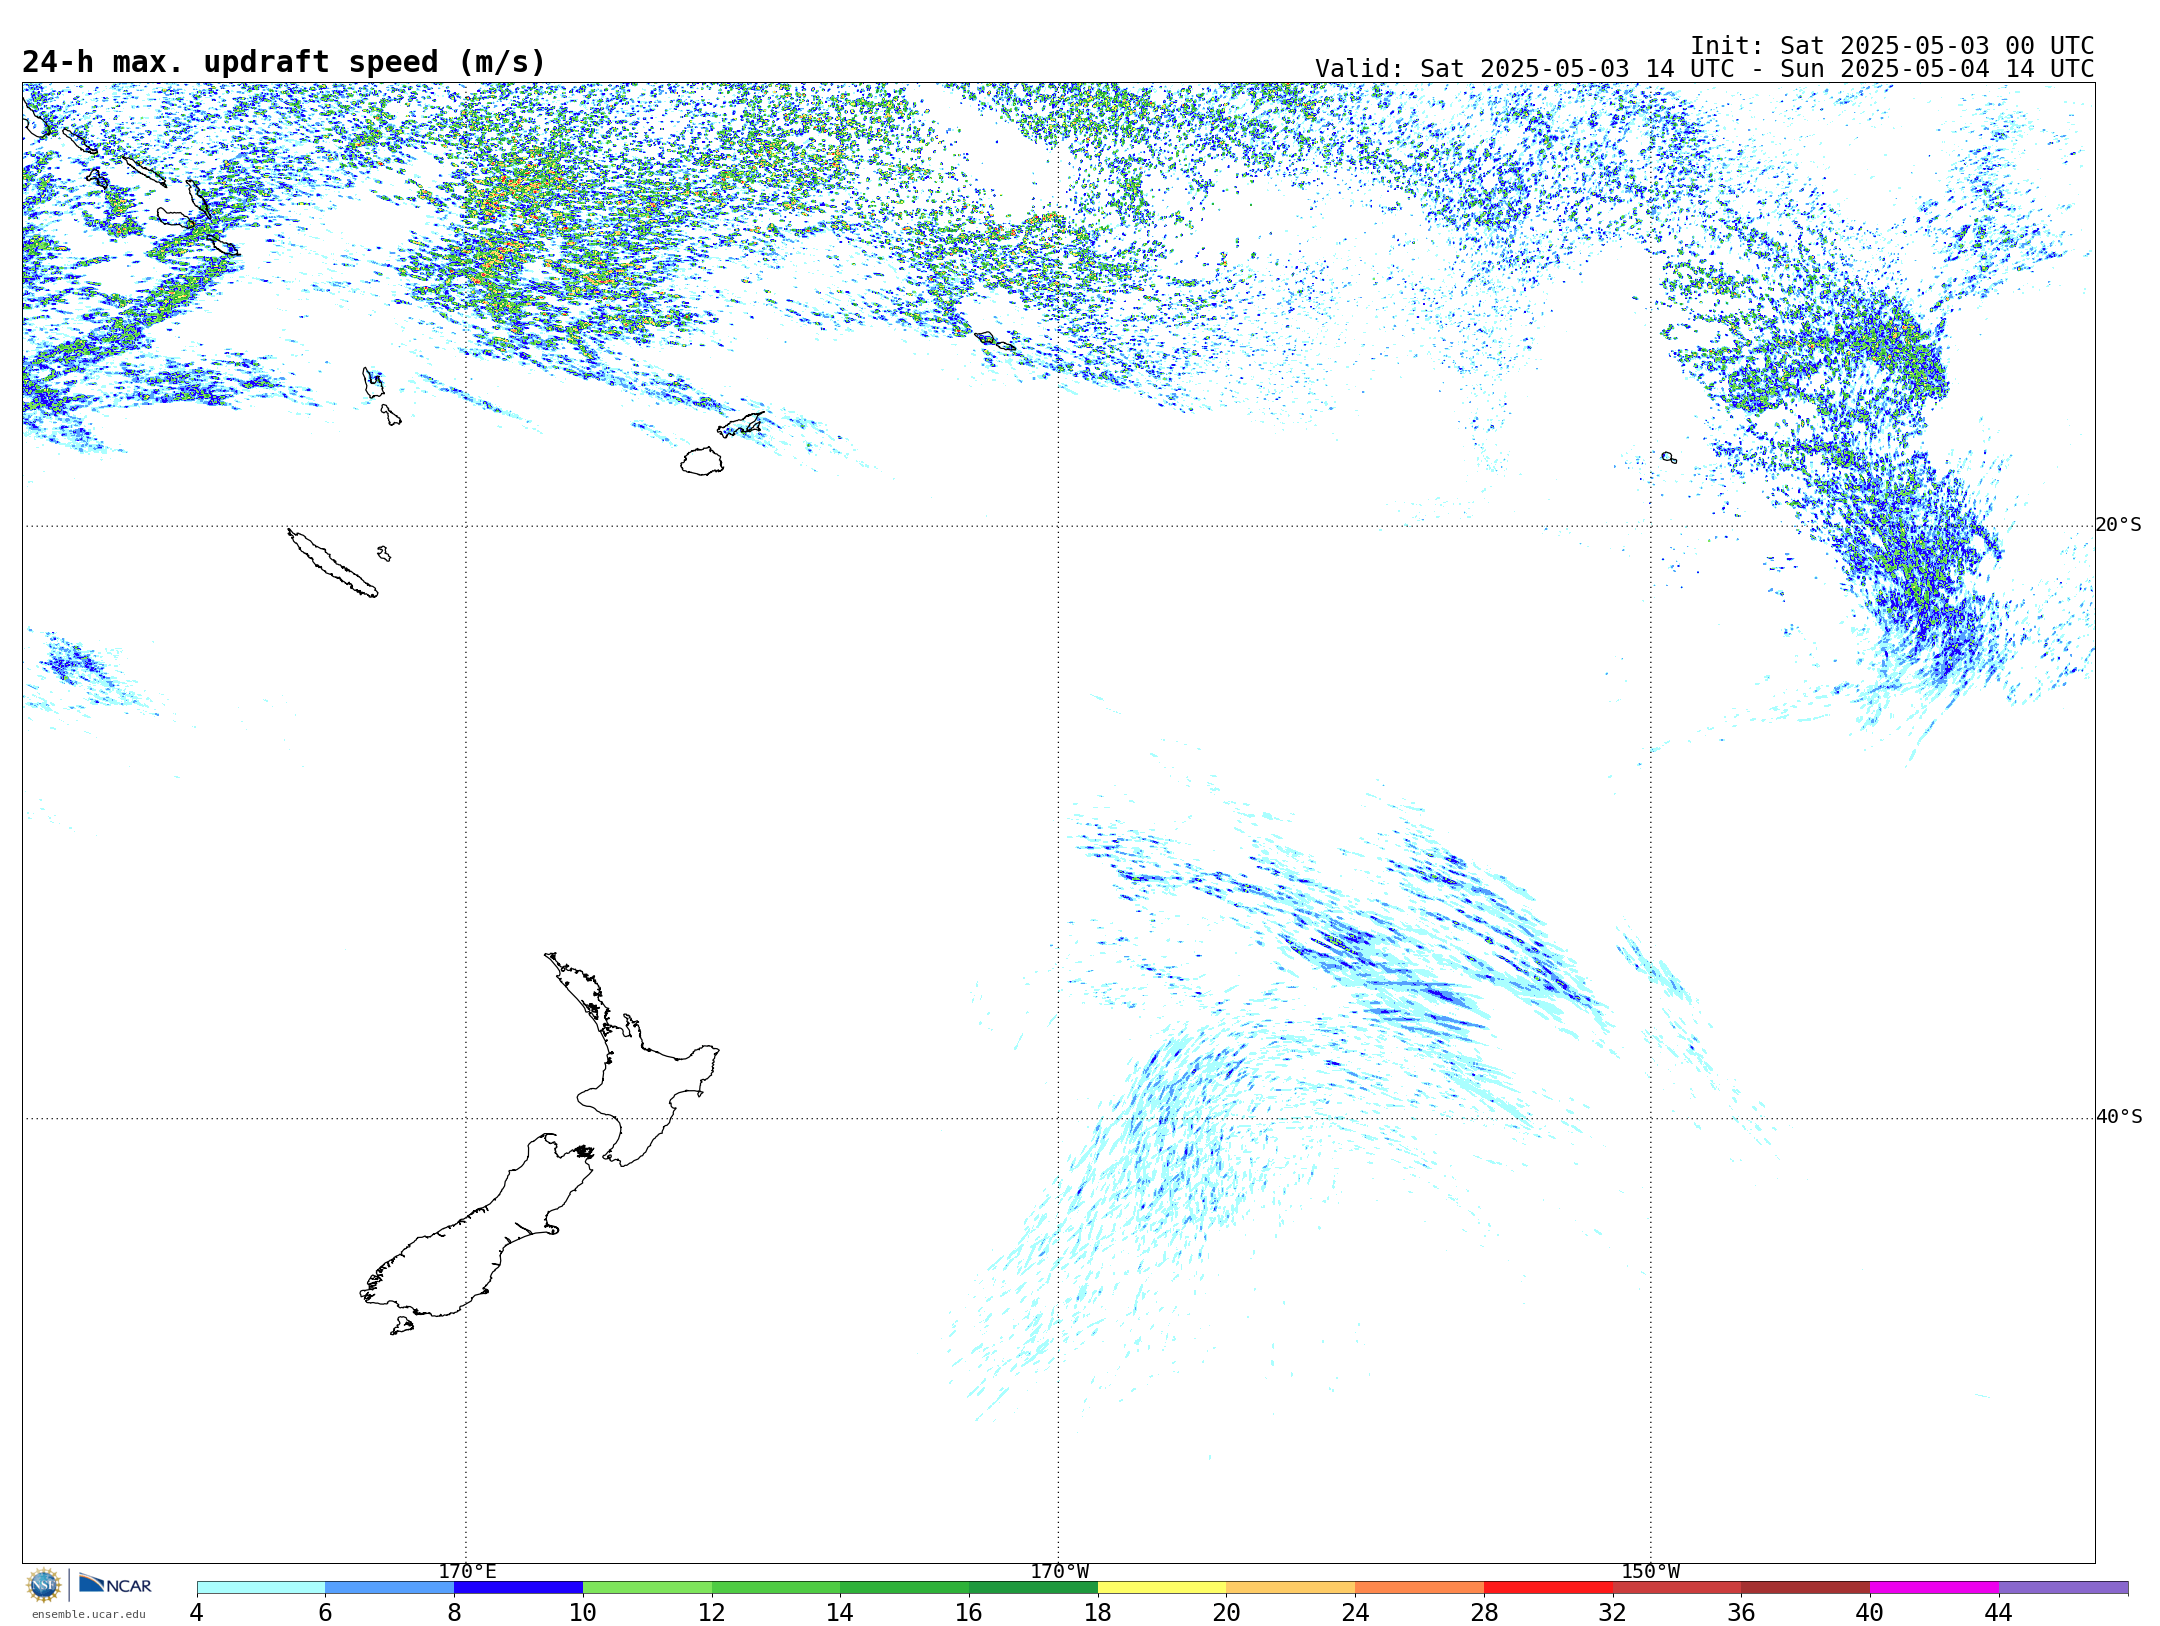The height and width of the screenshot is (1626, 2160).
Task: Pick the light cyan 4–6 colorbar swatch
Action: coord(261,1587)
